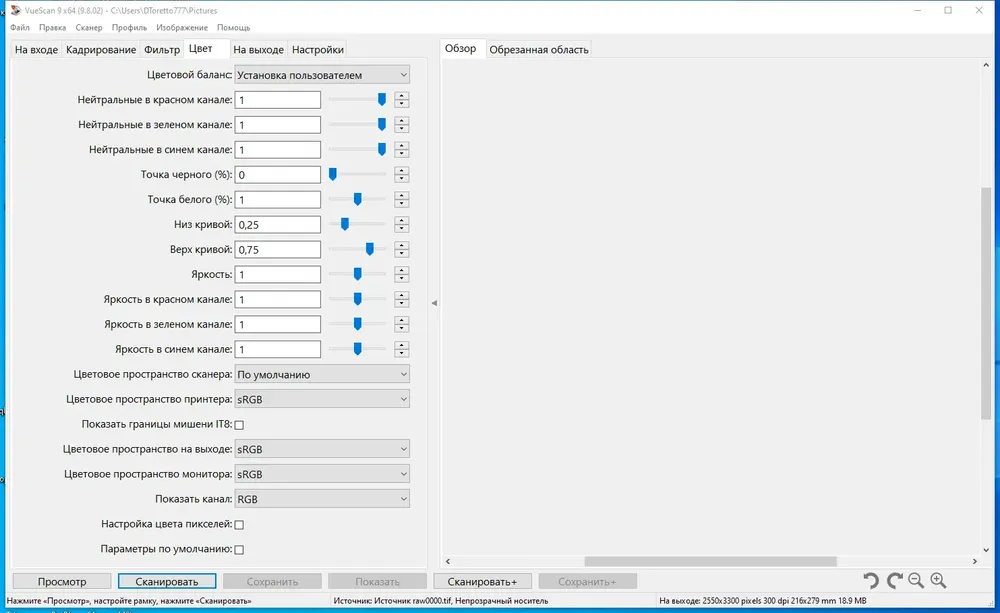Open Цветовое пространство на выходе dropdown
Image resolution: width=1000 pixels, height=613 pixels.
(322, 449)
